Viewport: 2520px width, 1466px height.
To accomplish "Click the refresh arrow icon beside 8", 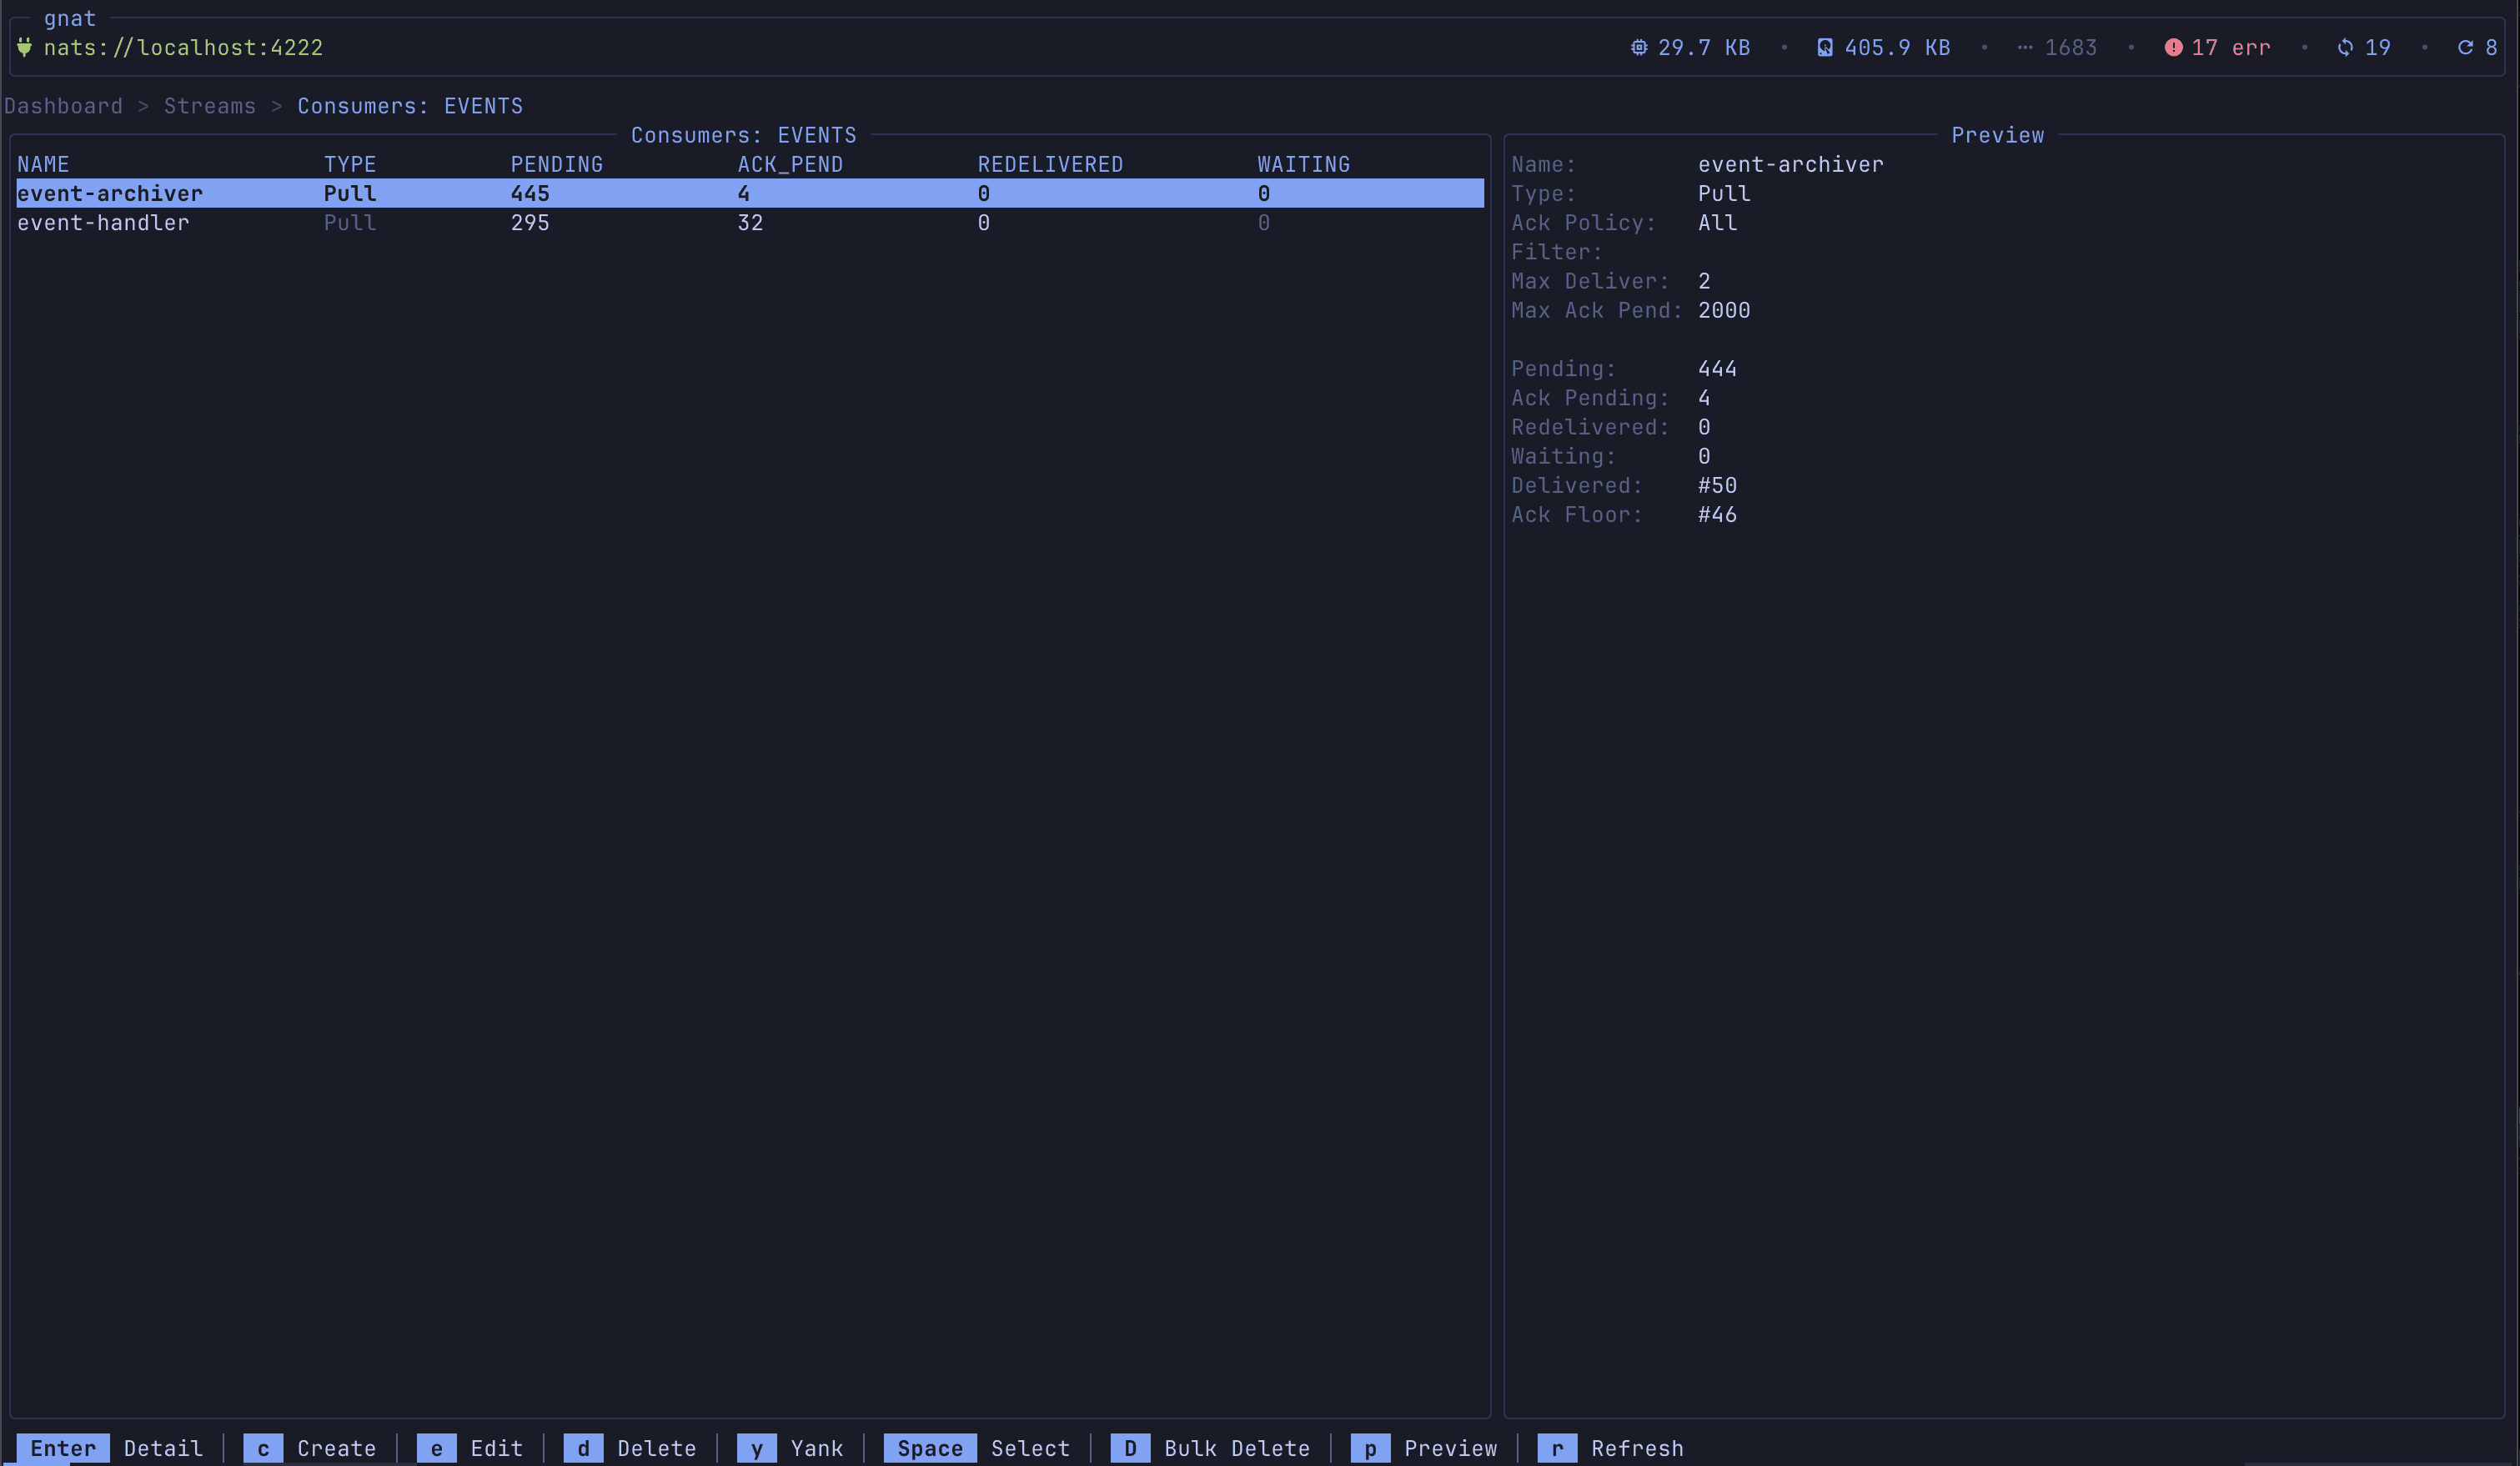I will 2465,47.
